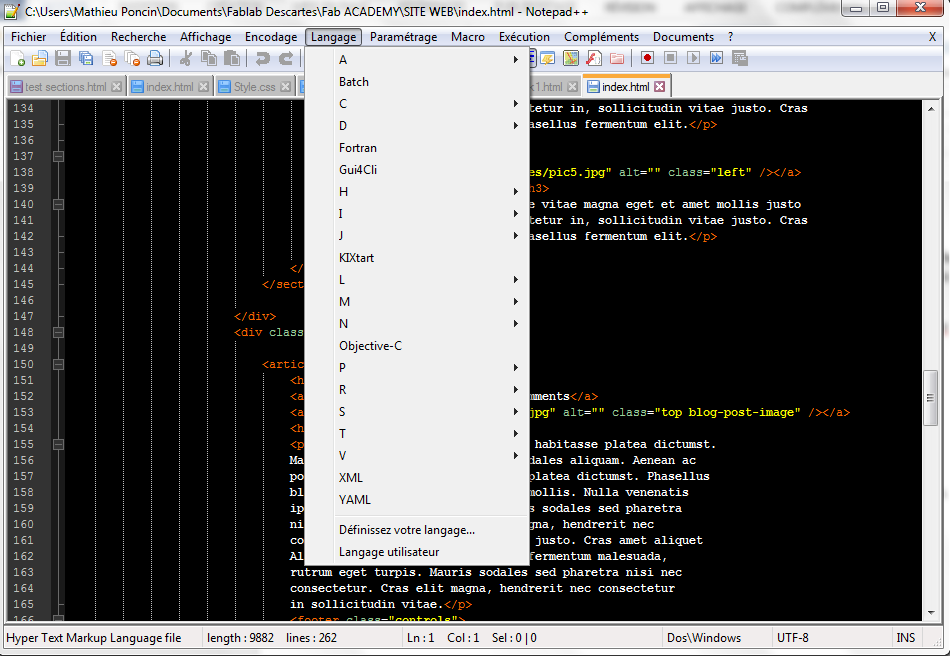Choose Fortran in the Langage menu
Image resolution: width=950 pixels, height=656 pixels.
pos(417,148)
